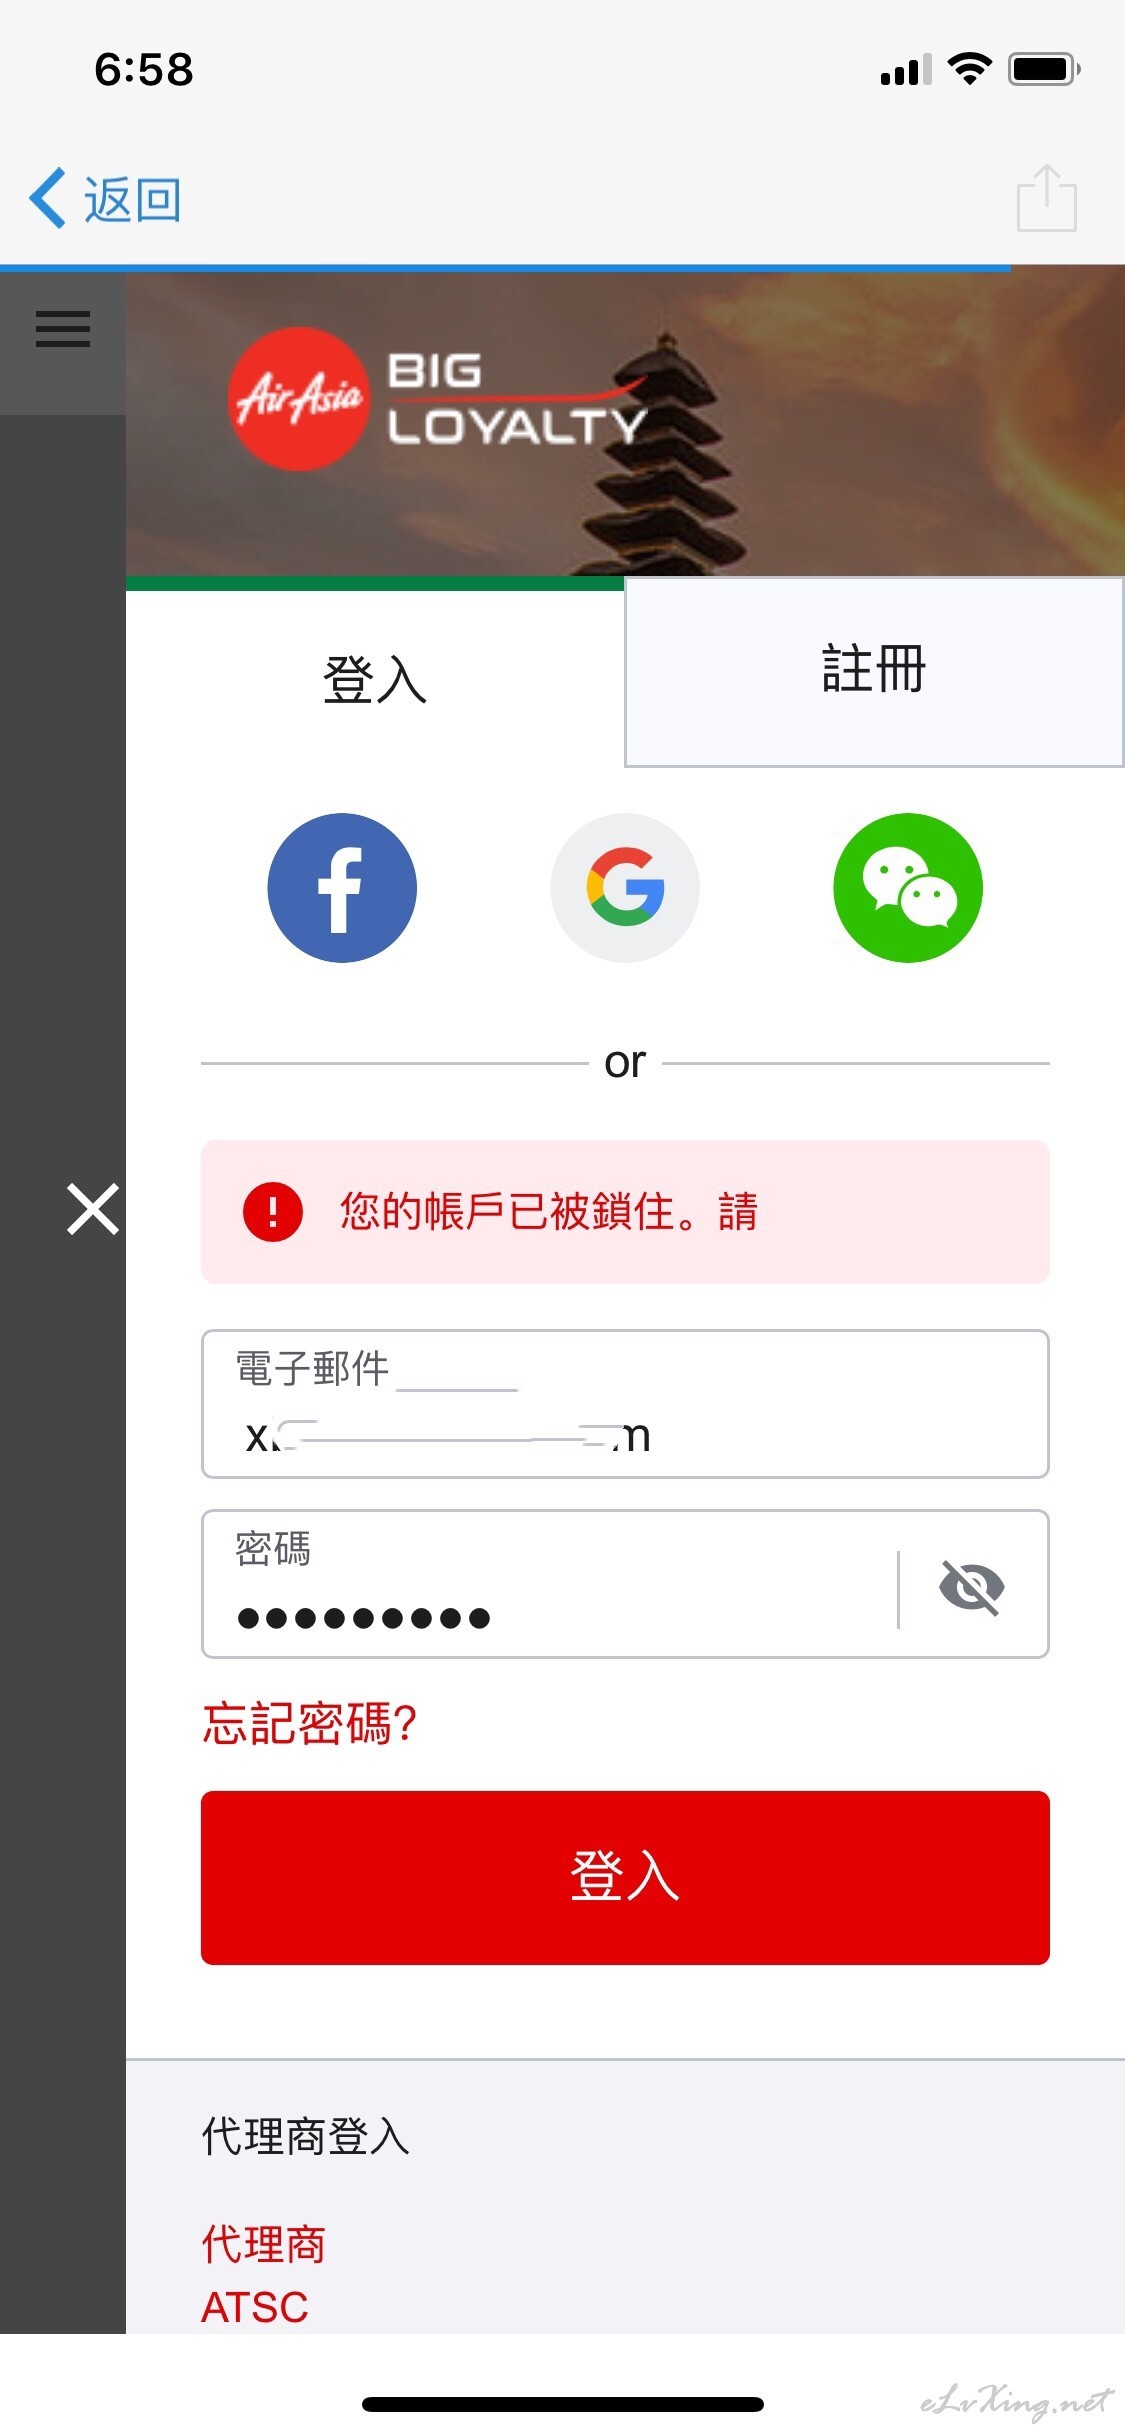Viewport: 1125px width, 2436px height.
Task: Toggle password visibility eye icon
Action: 972,1587
